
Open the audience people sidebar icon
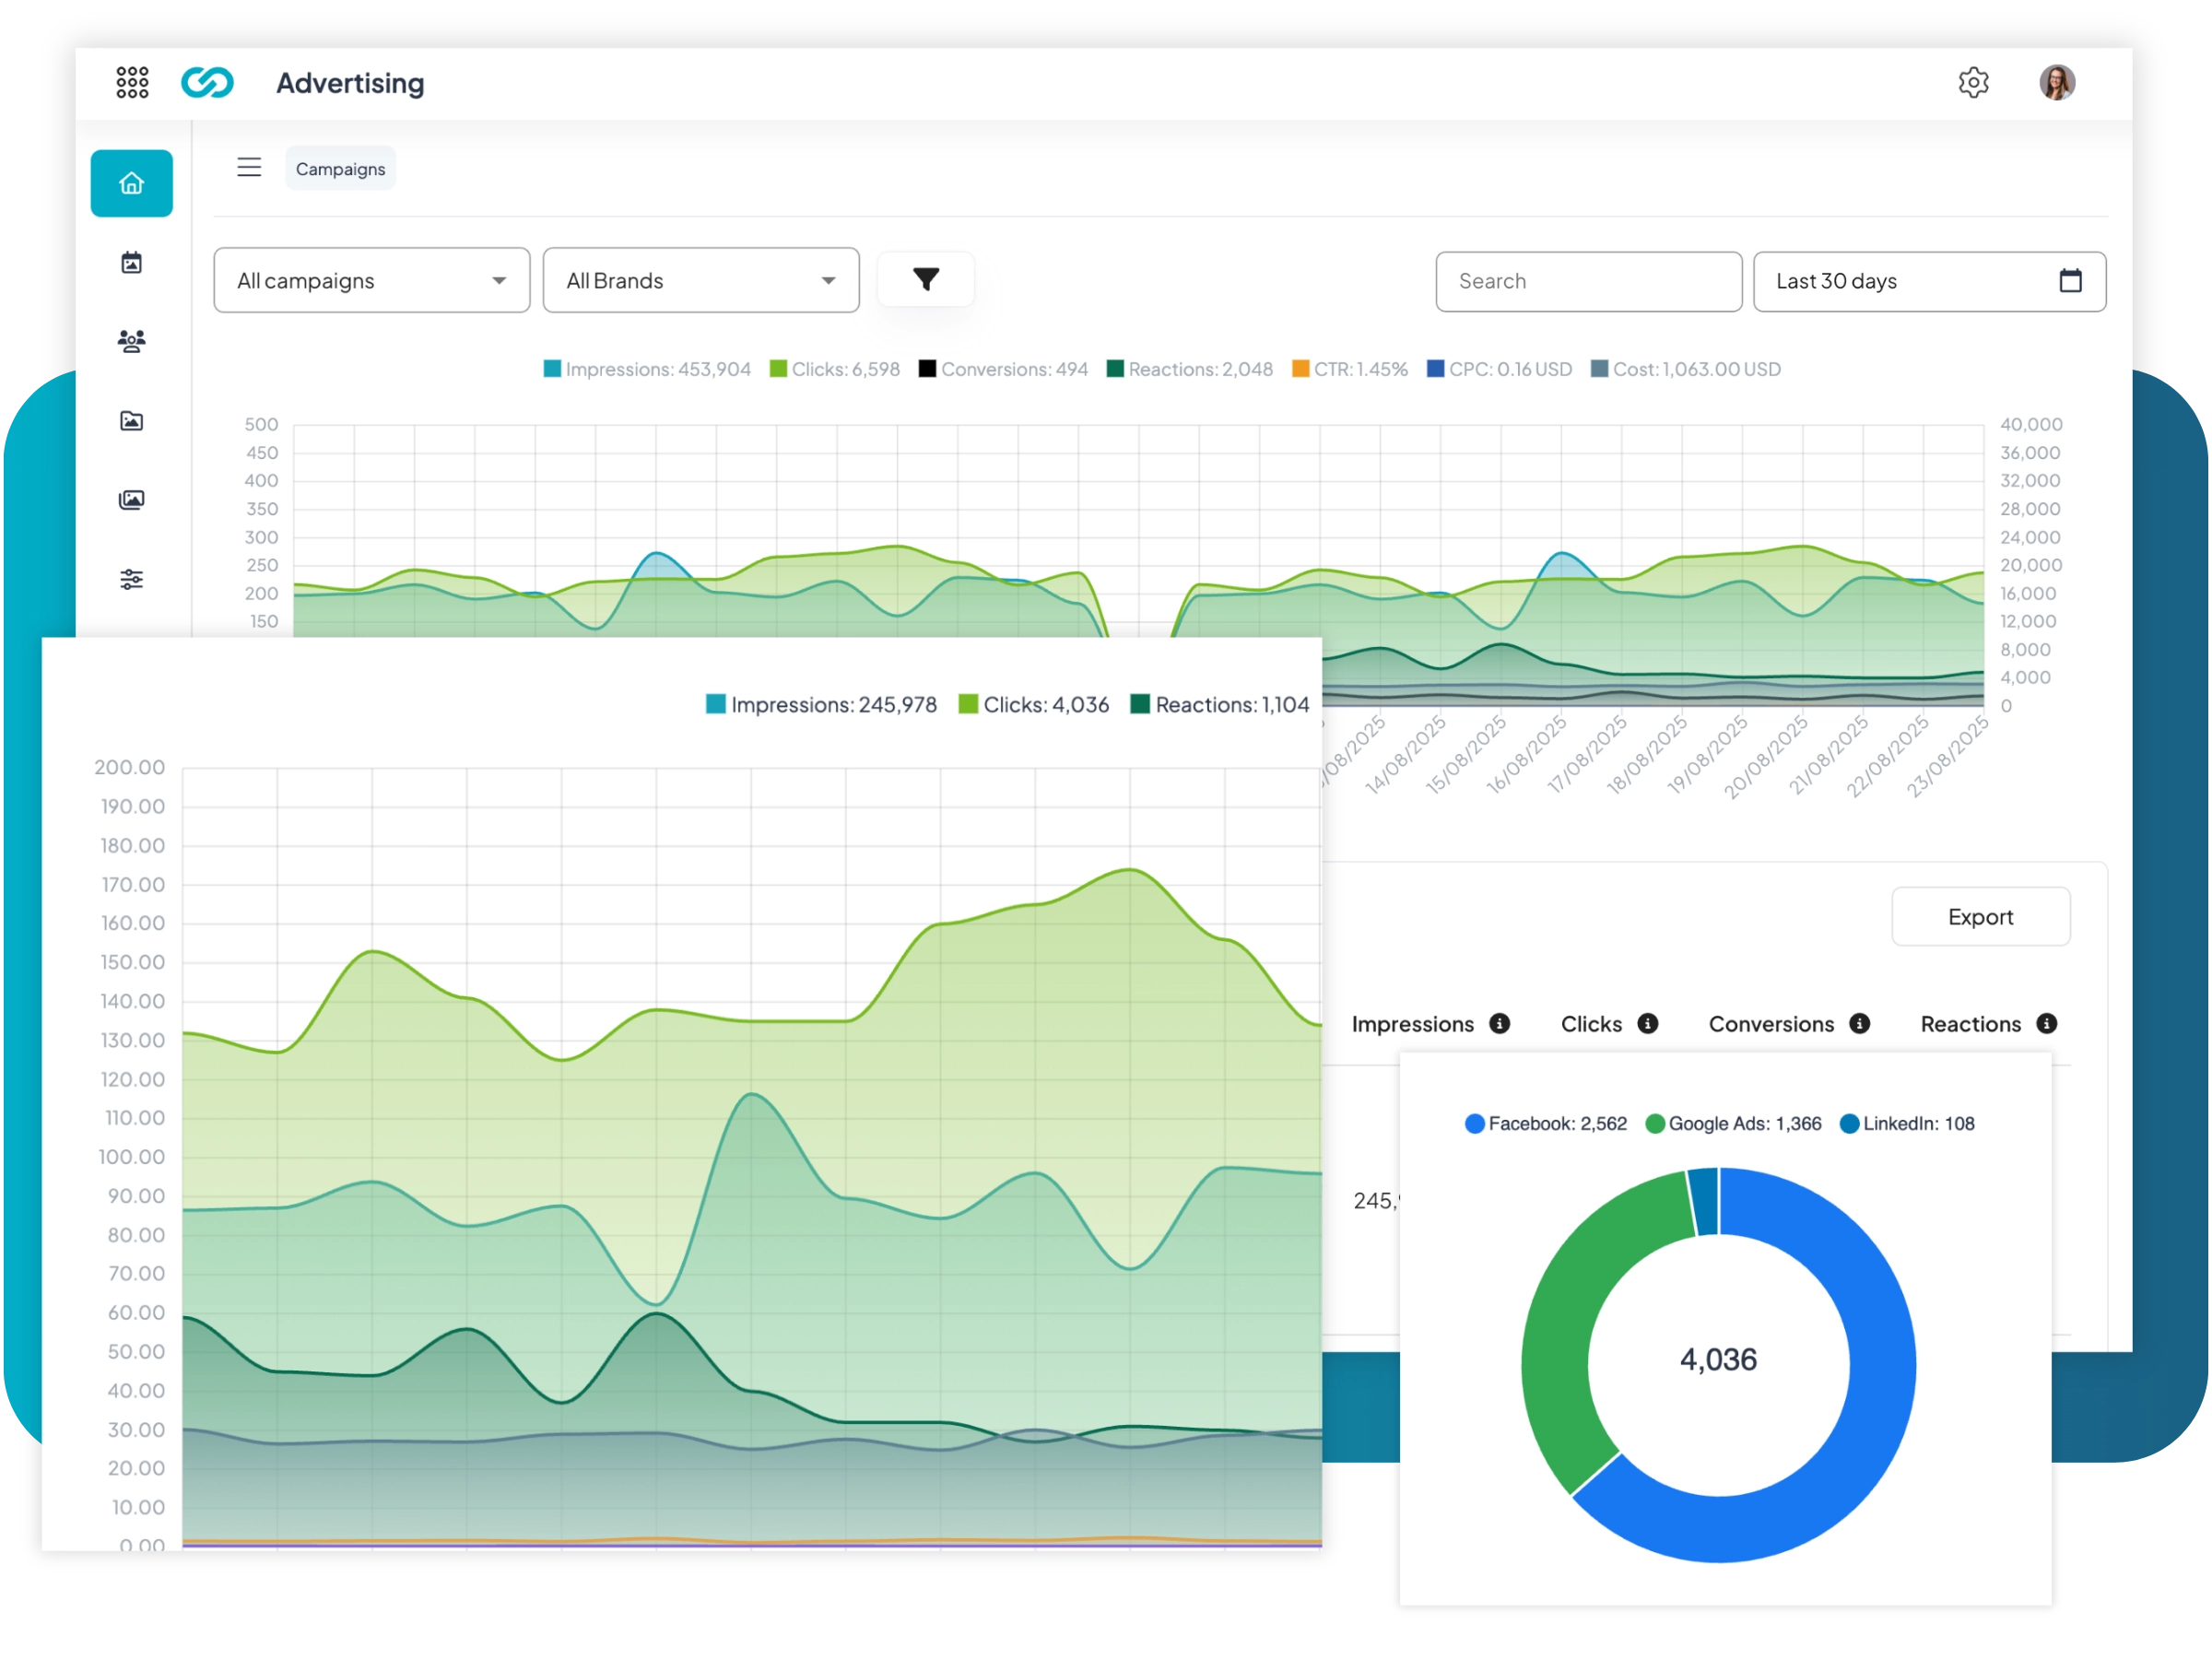[132, 342]
